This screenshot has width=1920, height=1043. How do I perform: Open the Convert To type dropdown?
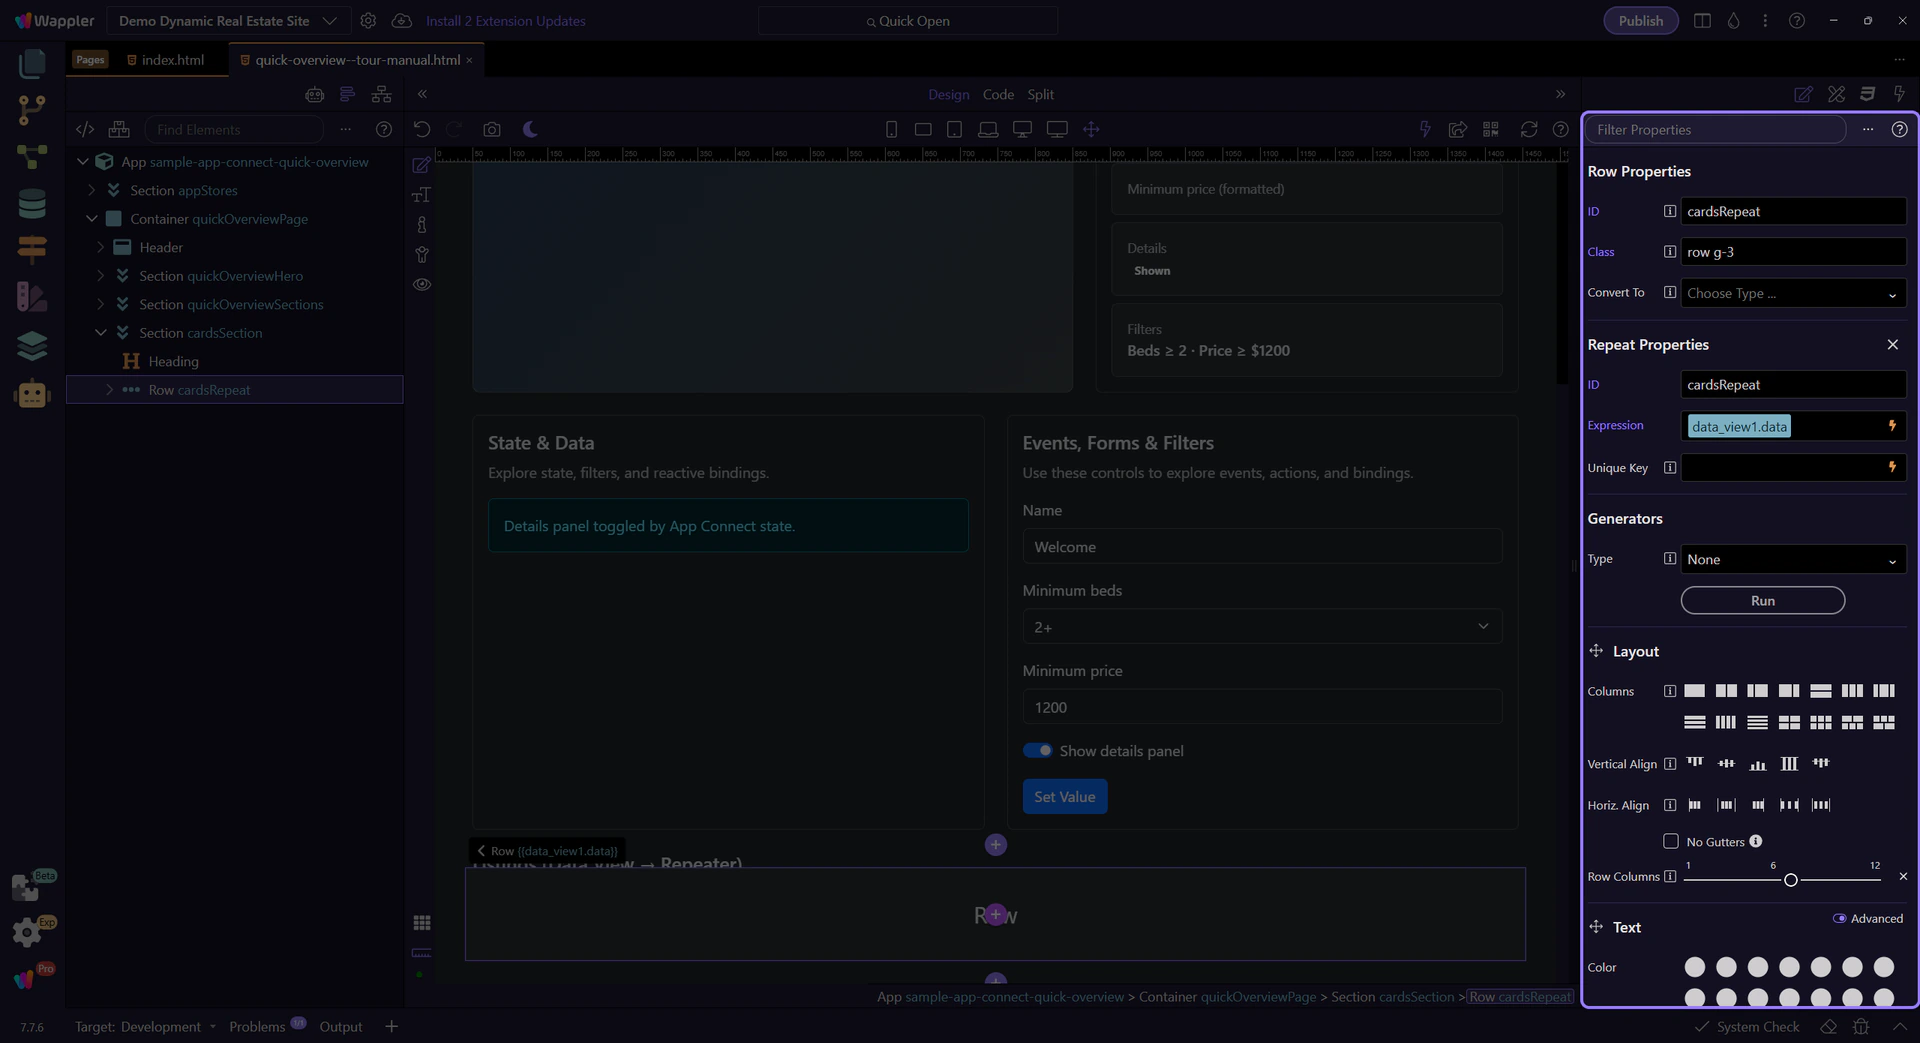(1792, 293)
